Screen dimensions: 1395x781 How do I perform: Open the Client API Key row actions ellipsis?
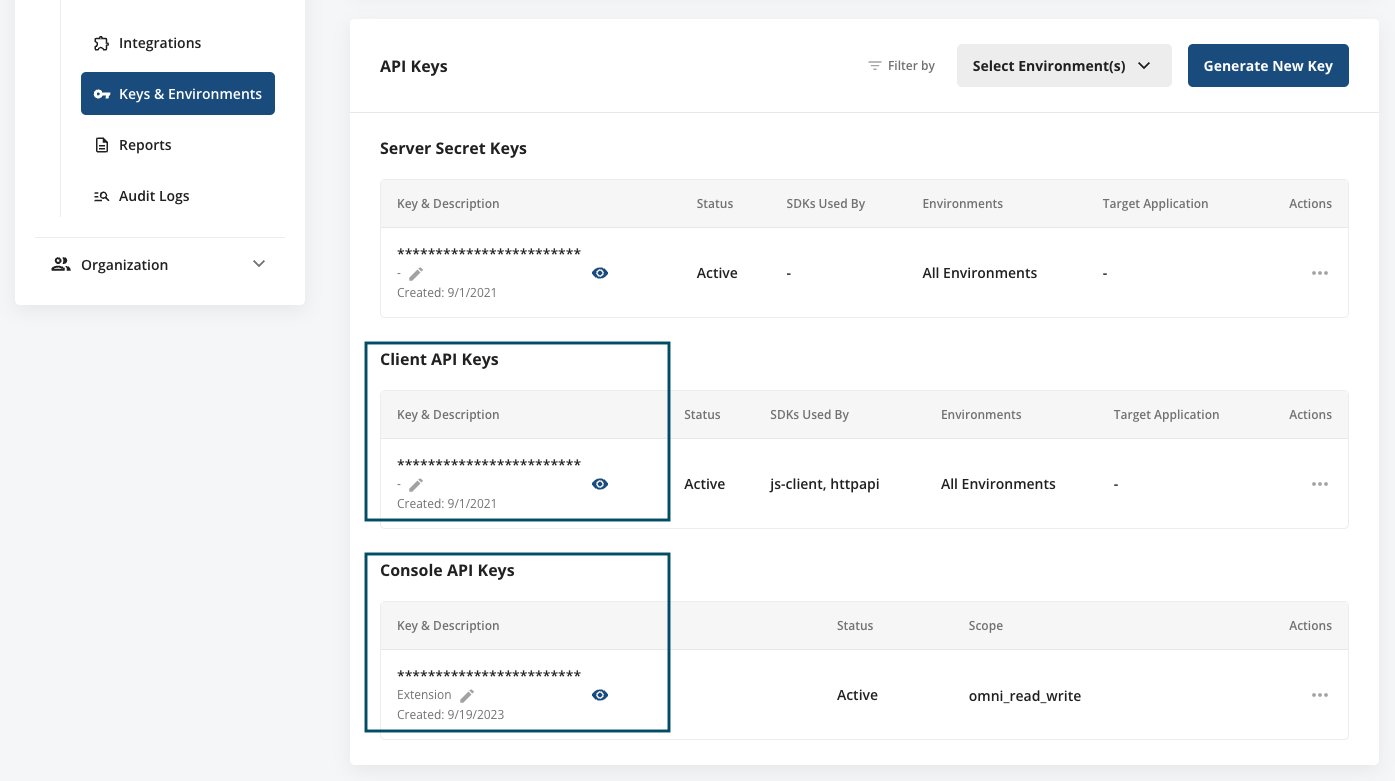click(x=1320, y=483)
